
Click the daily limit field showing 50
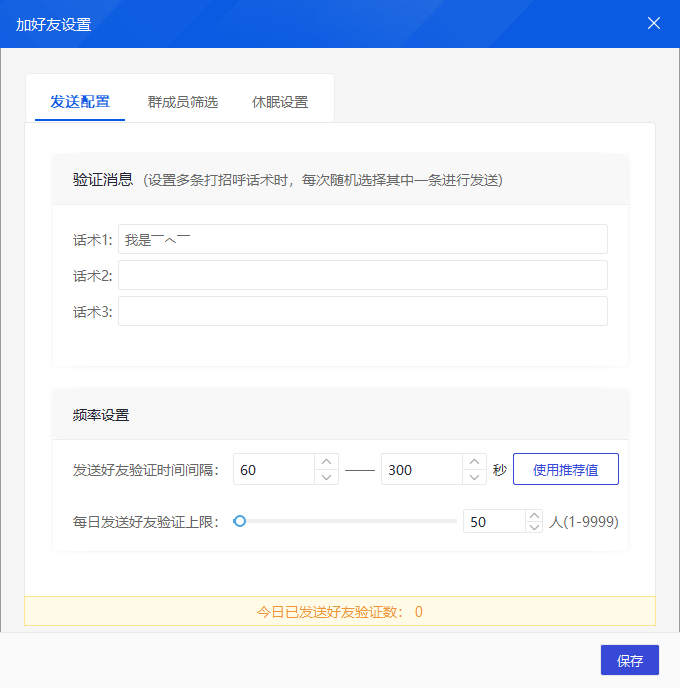click(493, 522)
